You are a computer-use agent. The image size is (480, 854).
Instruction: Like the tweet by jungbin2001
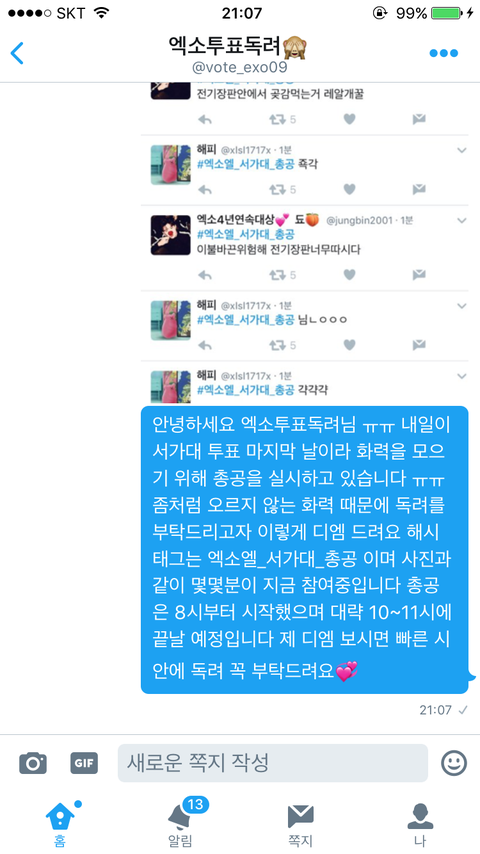click(x=349, y=274)
